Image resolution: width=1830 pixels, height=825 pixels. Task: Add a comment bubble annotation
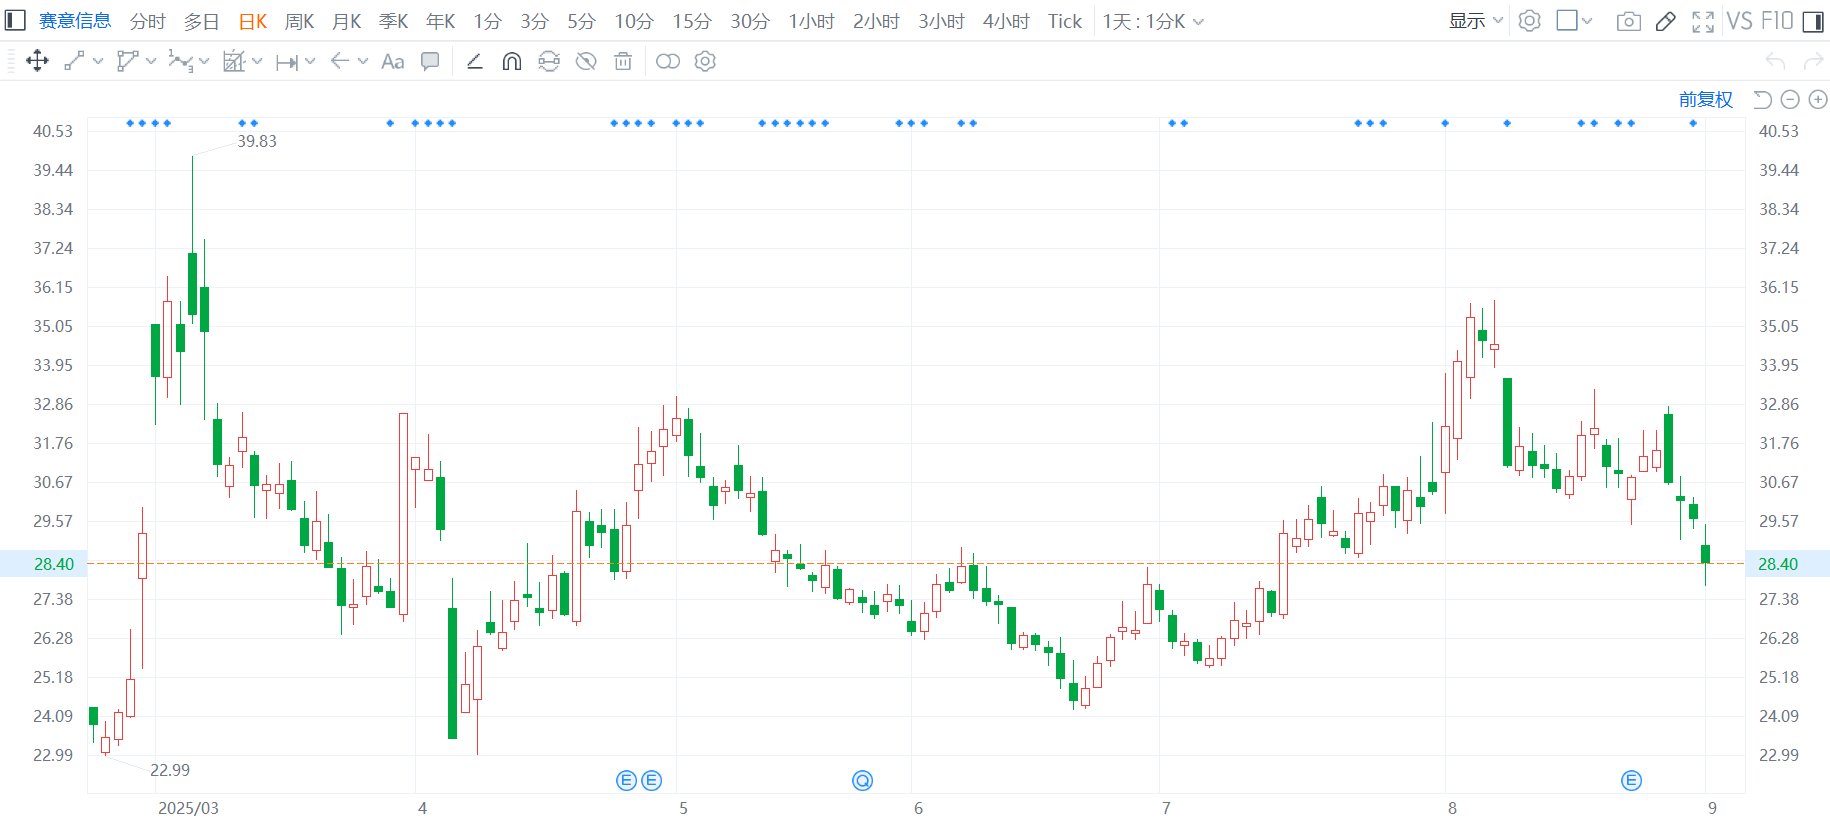430,62
